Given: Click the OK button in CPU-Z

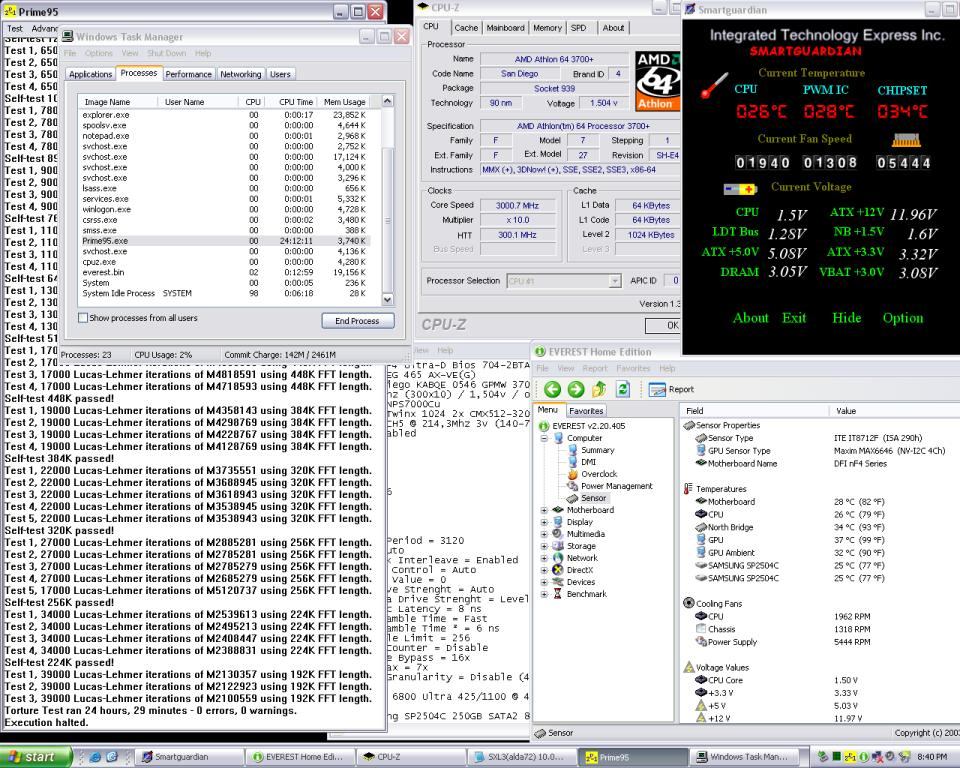Looking at the screenshot, I should (664, 325).
